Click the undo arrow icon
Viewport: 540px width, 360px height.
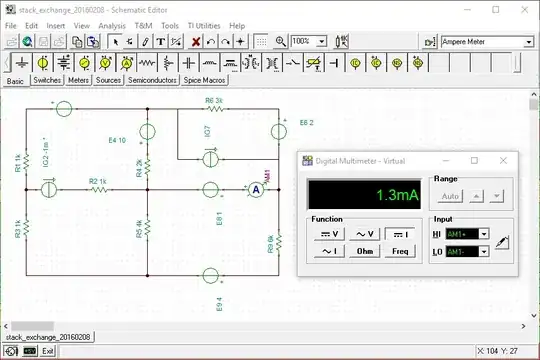point(211,42)
